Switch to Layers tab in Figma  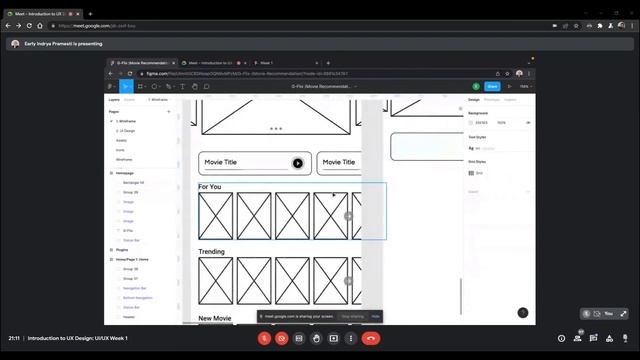pyautogui.click(x=114, y=100)
